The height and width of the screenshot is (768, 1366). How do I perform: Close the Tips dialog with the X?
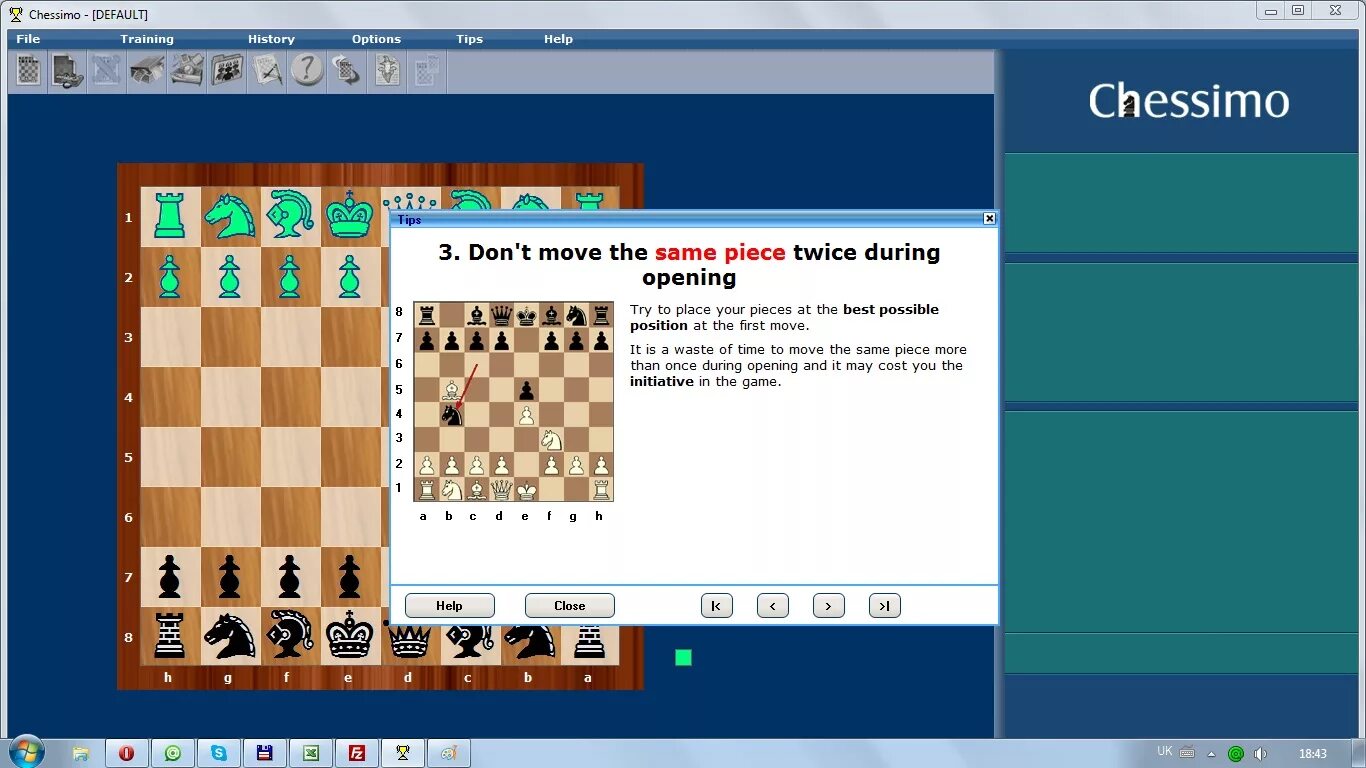[989, 218]
